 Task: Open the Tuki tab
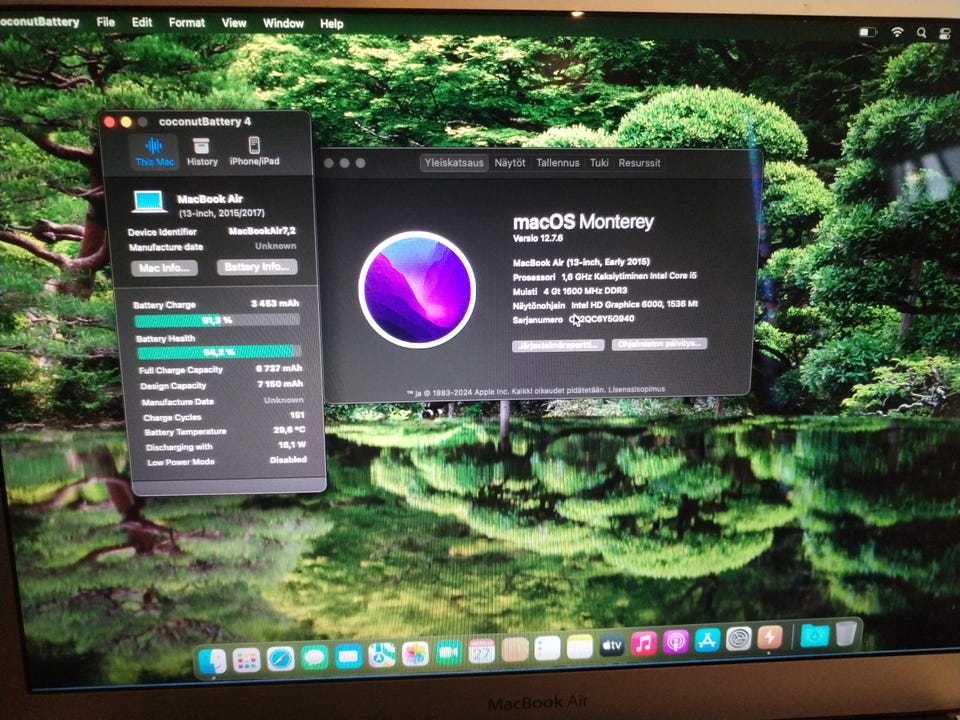point(599,163)
